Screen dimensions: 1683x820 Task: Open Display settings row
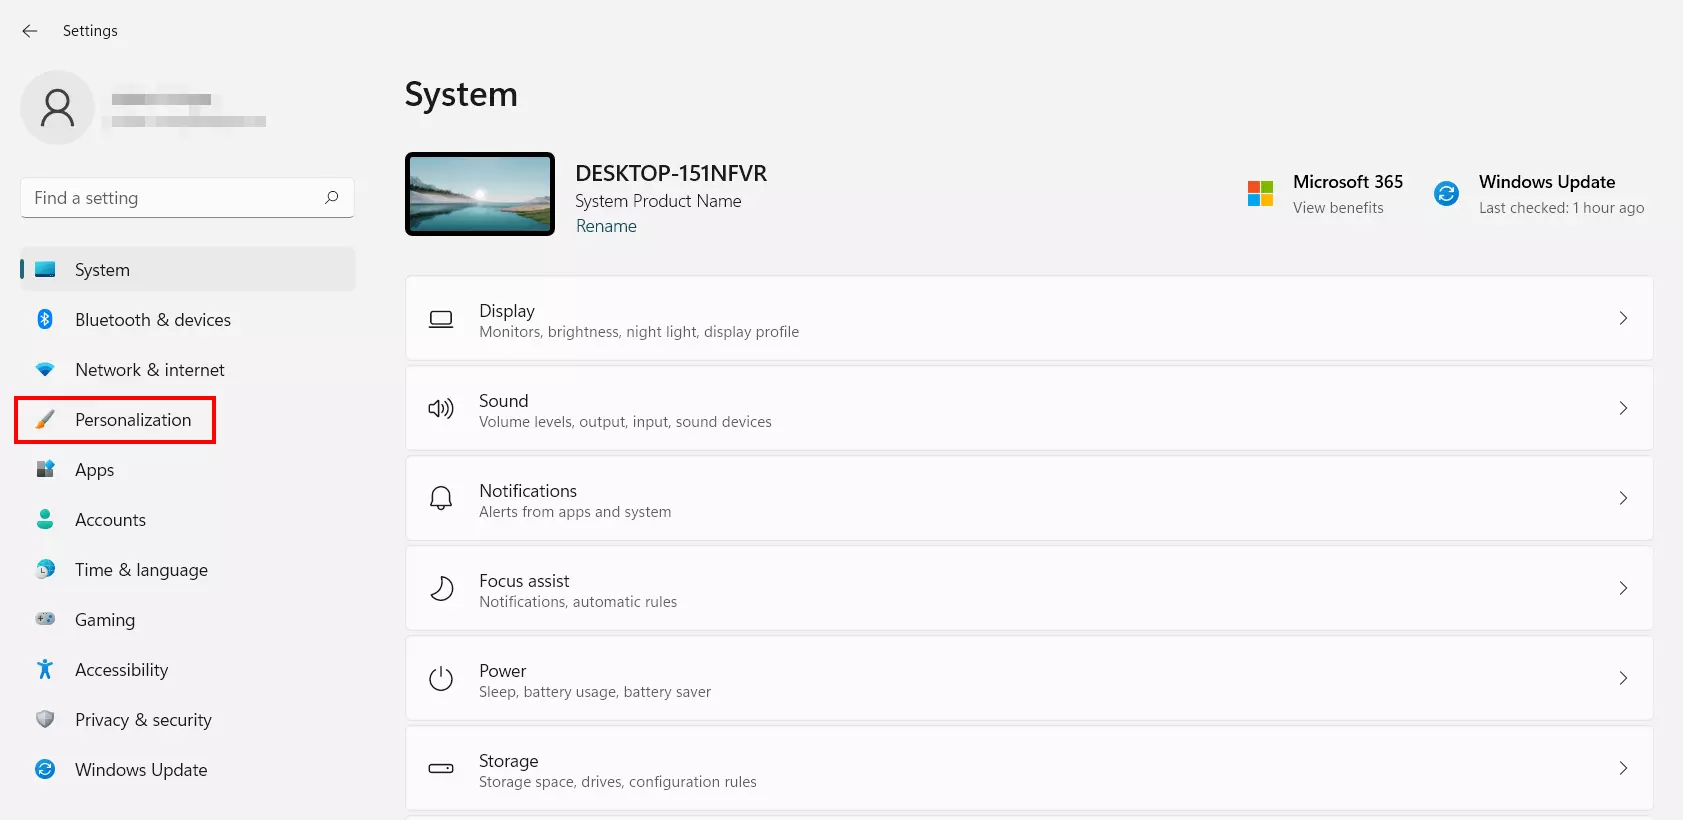point(1029,318)
